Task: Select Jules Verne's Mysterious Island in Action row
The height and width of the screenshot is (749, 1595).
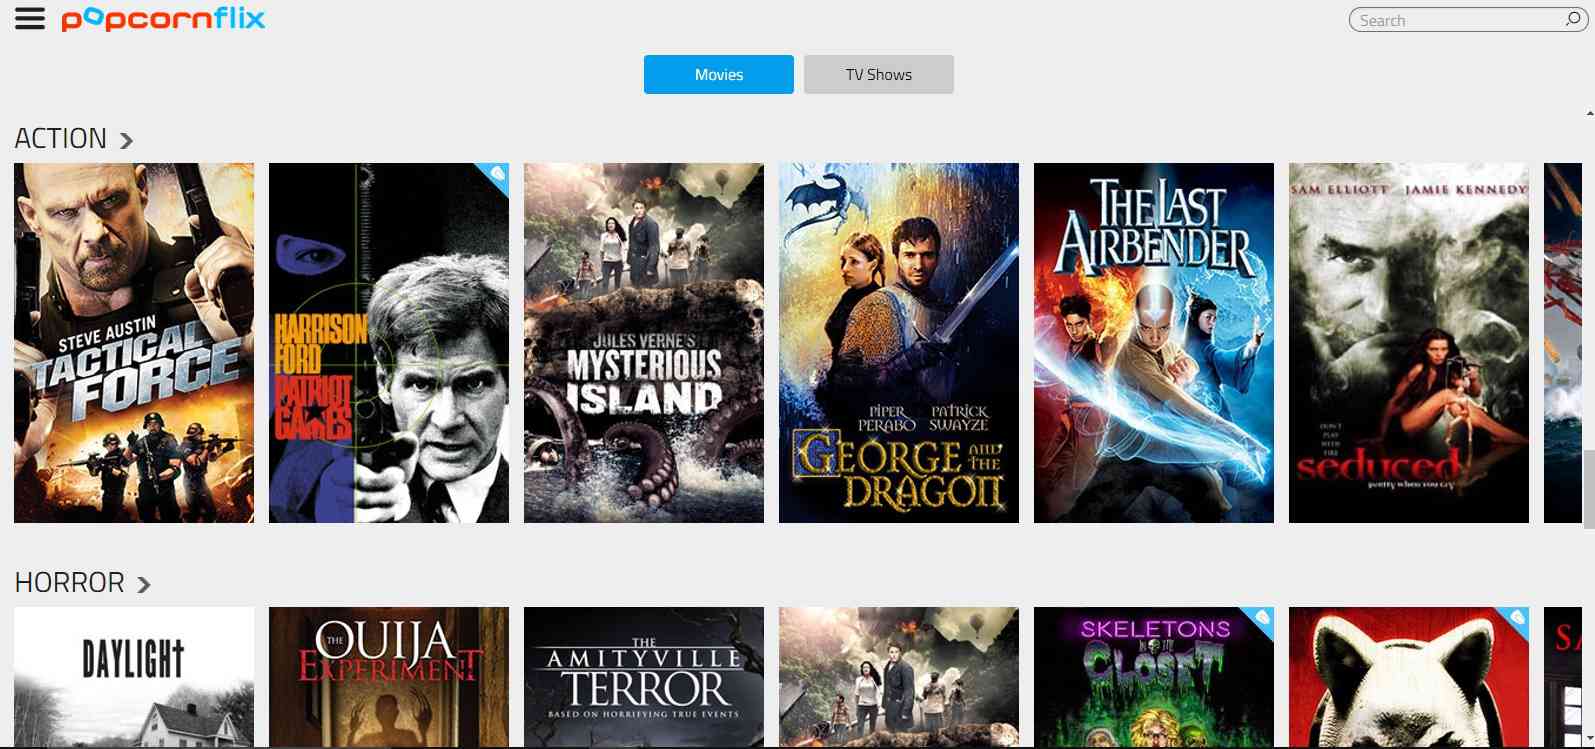Action: [x=643, y=343]
